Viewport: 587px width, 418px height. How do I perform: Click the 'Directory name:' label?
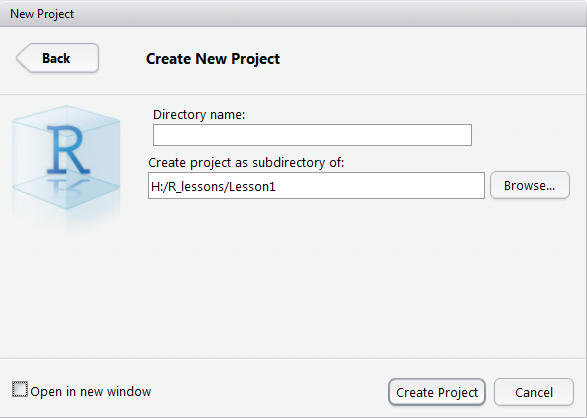click(x=199, y=115)
